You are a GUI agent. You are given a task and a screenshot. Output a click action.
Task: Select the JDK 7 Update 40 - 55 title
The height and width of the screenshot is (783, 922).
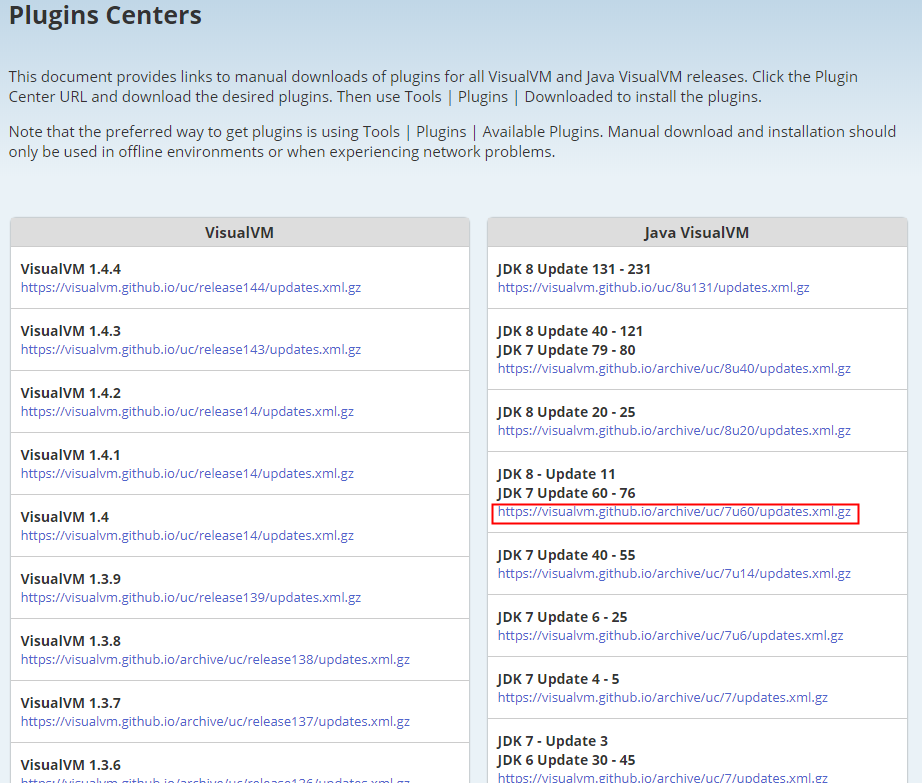click(566, 556)
